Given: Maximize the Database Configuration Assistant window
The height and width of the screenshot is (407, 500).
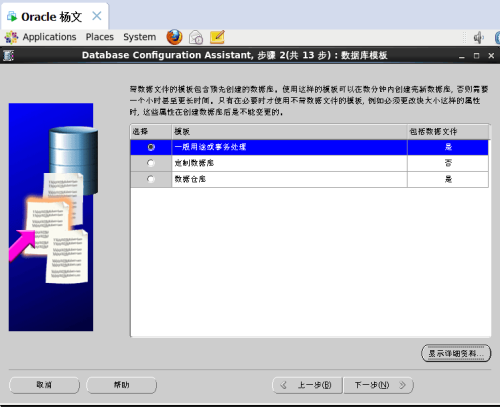Looking at the screenshot, I should (x=476, y=56).
